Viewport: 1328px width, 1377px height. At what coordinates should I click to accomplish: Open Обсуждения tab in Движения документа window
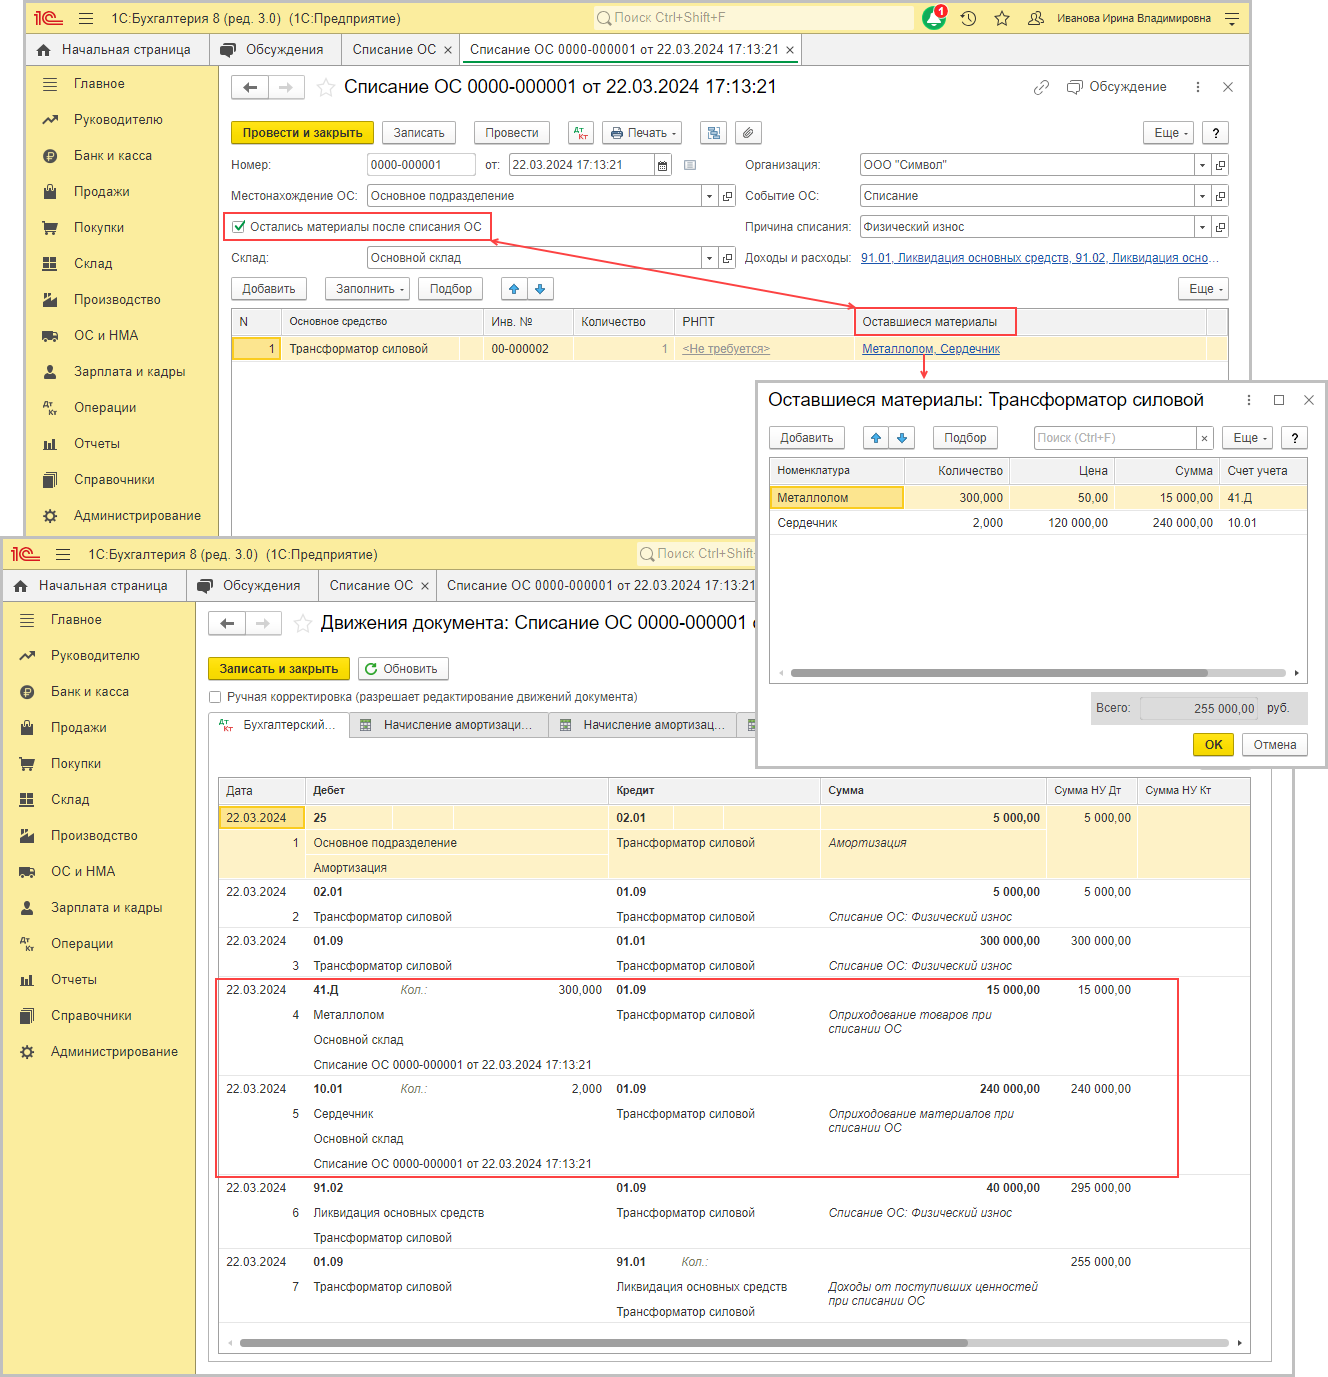coord(250,586)
